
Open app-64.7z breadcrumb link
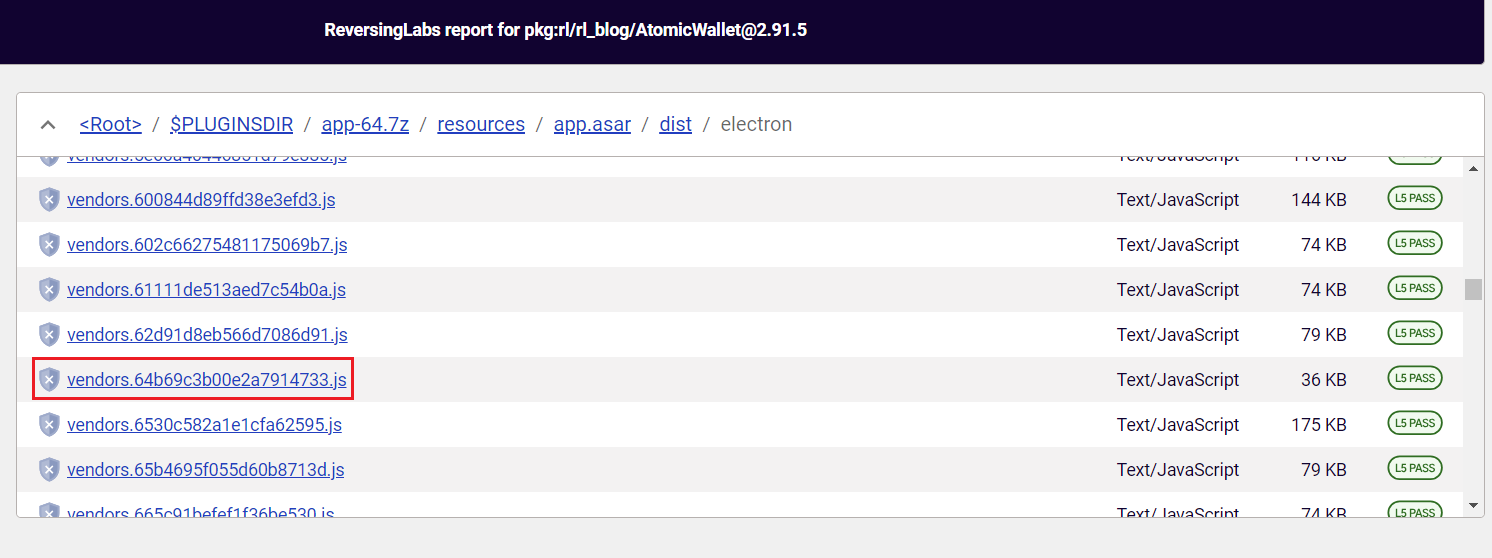tap(365, 125)
